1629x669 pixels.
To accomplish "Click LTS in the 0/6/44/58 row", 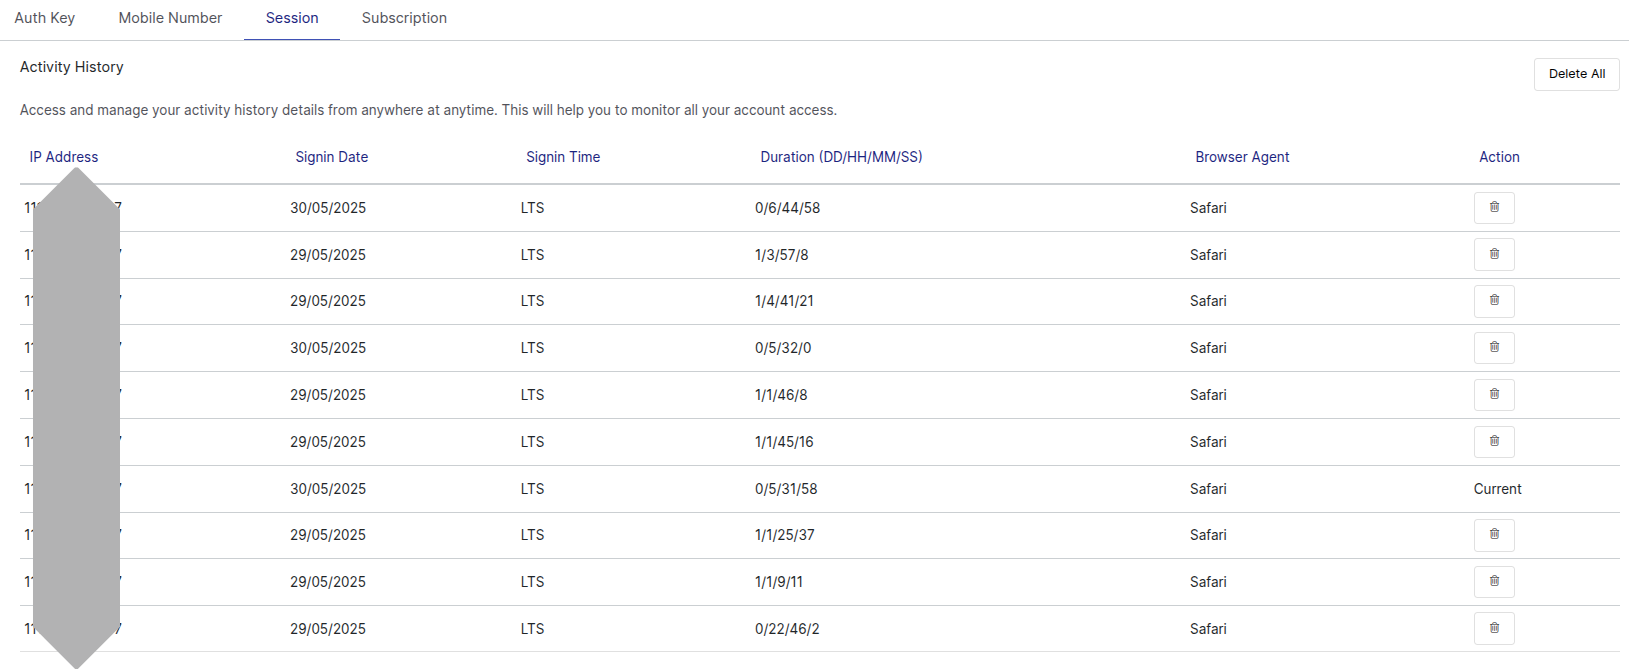I will click(532, 208).
